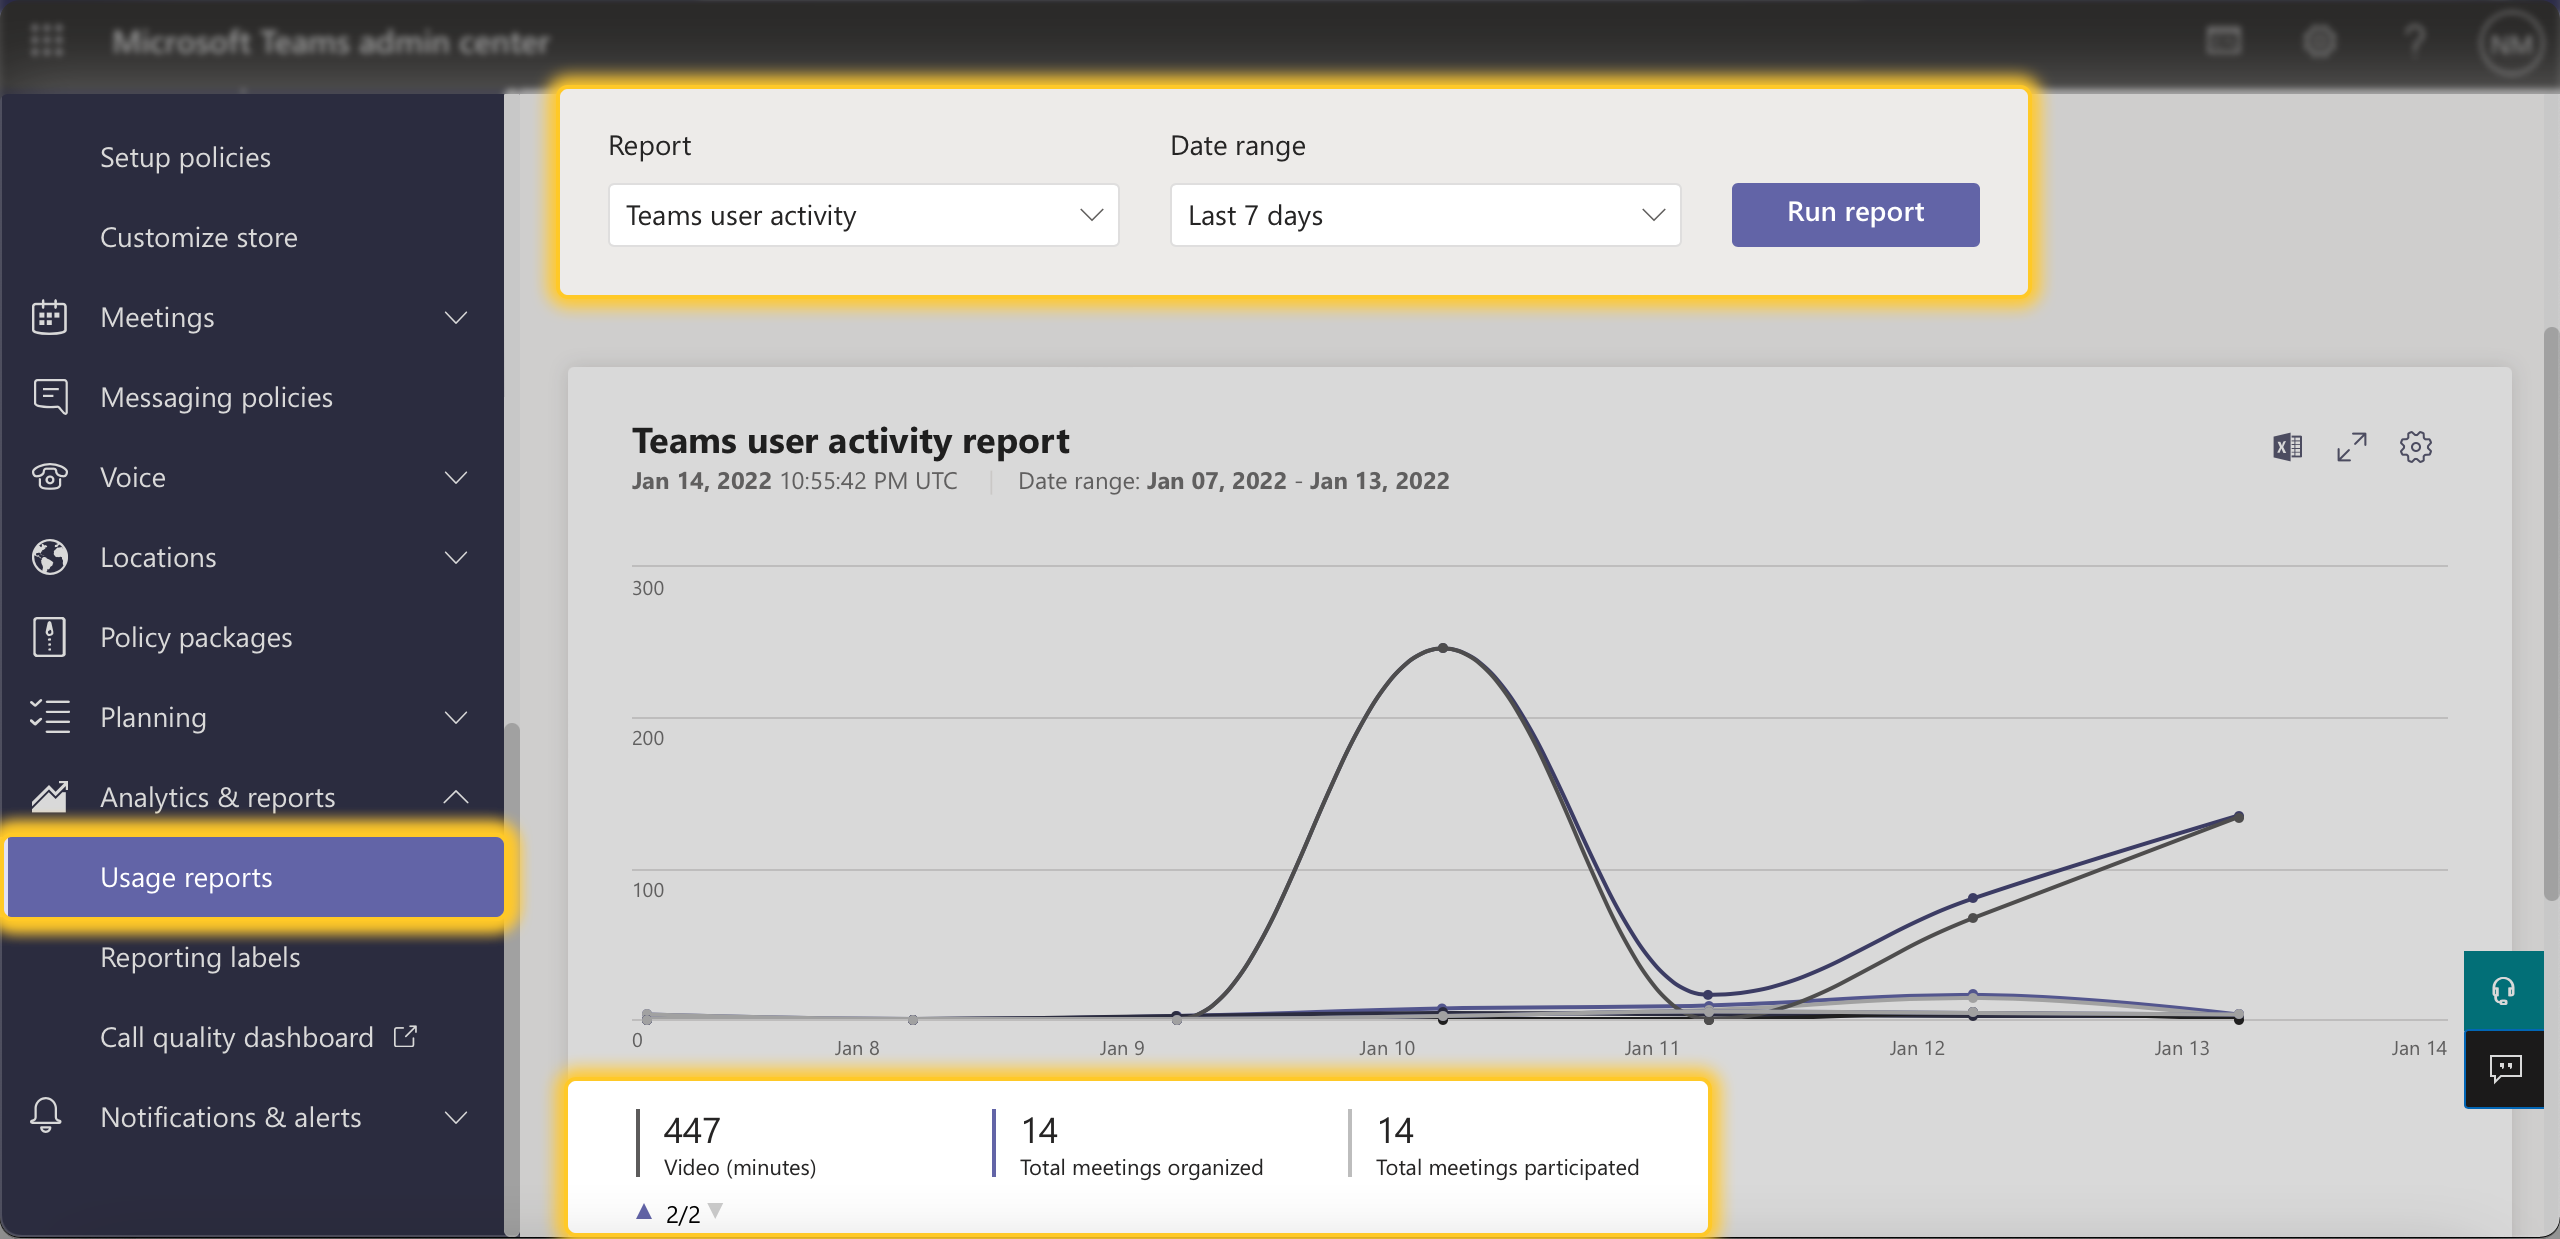Export the report to Excel
This screenshot has width=2560, height=1239.
pyautogui.click(x=2287, y=446)
